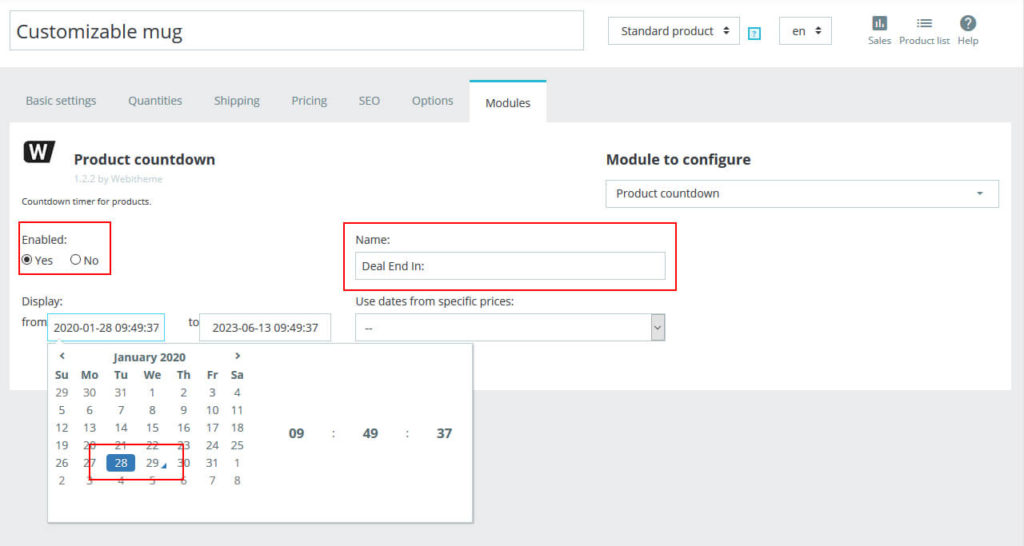Click the display 'to' date field
The width and height of the screenshot is (1024, 546).
pos(265,327)
